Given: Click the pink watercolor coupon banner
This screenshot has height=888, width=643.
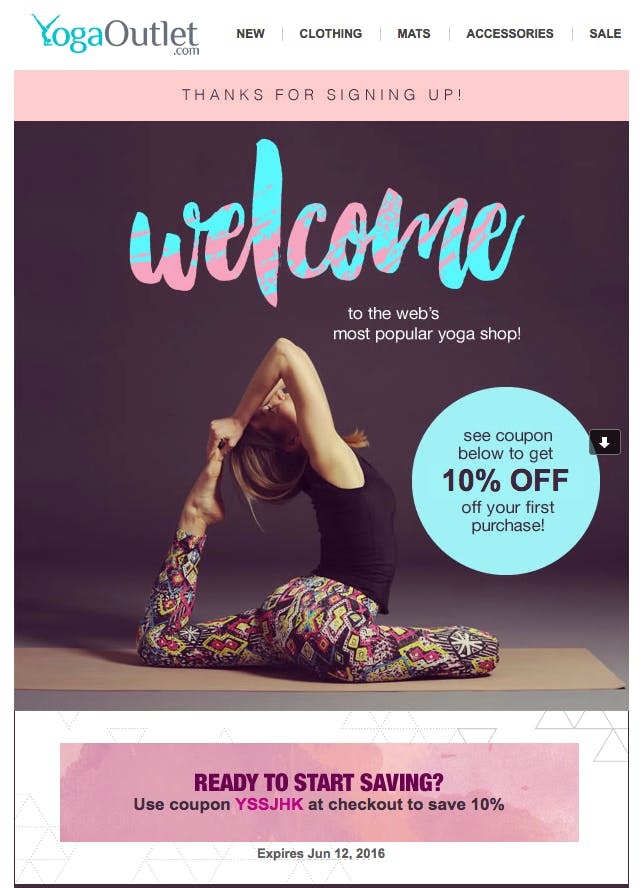Looking at the screenshot, I should [320, 792].
